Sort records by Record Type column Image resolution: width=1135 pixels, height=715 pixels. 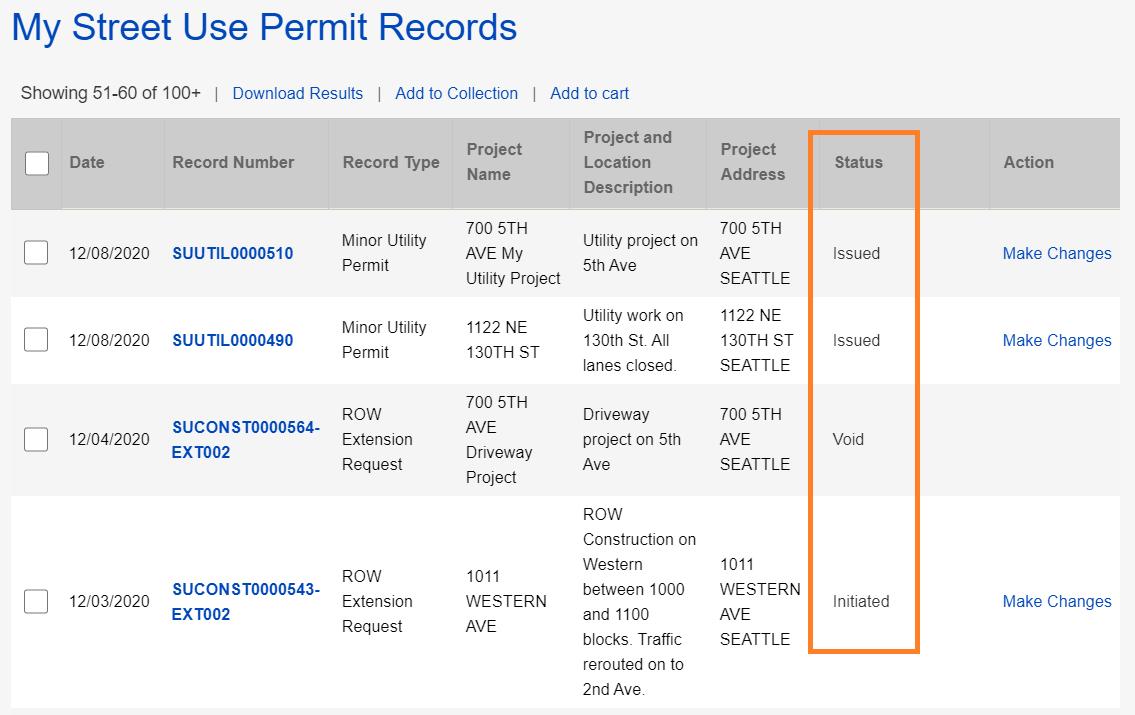390,162
